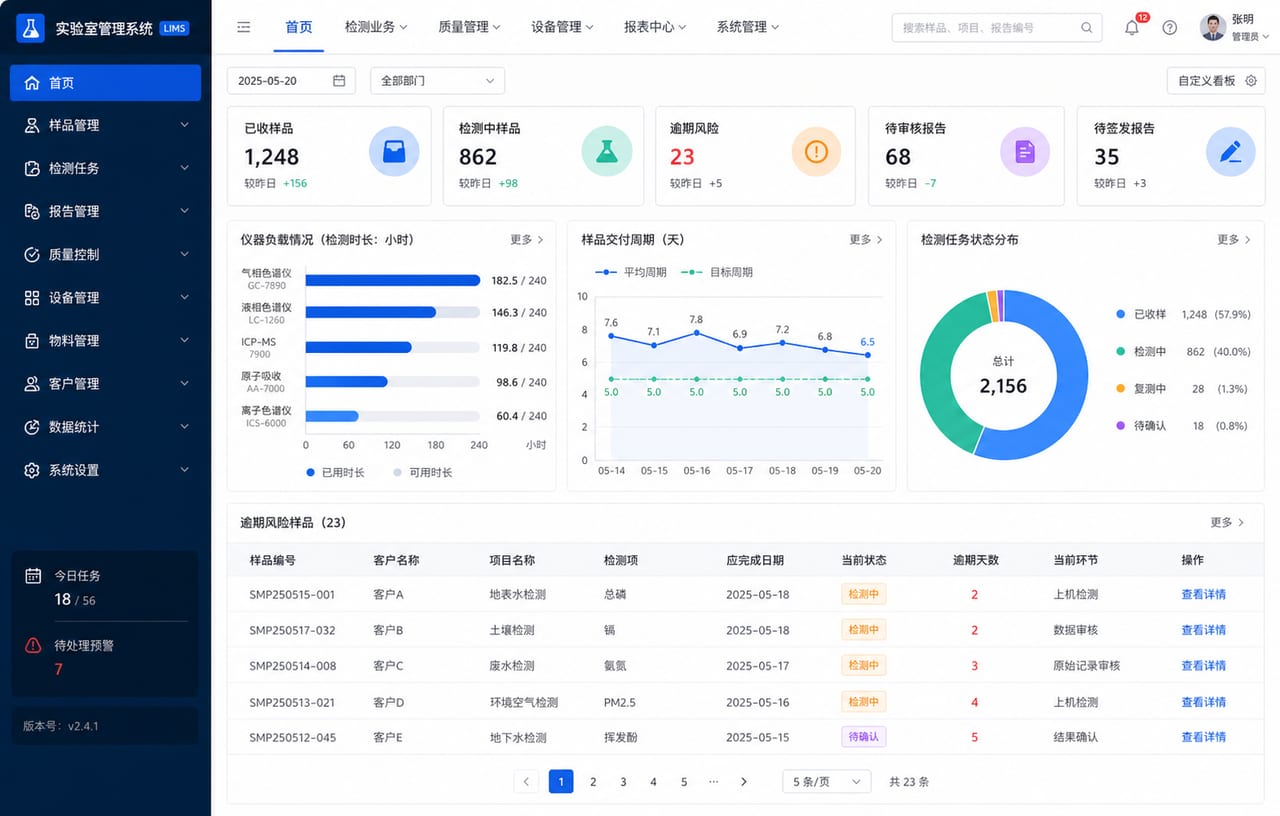Click 自定义看板 button
Viewport: 1280px width, 816px height.
point(1215,81)
